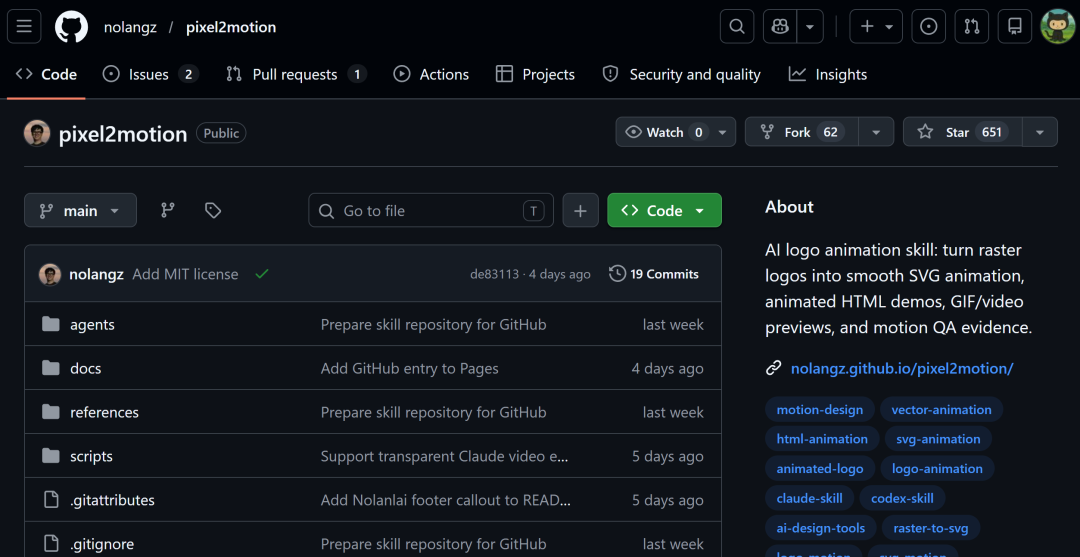
Task: Select the ai-design-tools topic tag
Action: (x=821, y=528)
